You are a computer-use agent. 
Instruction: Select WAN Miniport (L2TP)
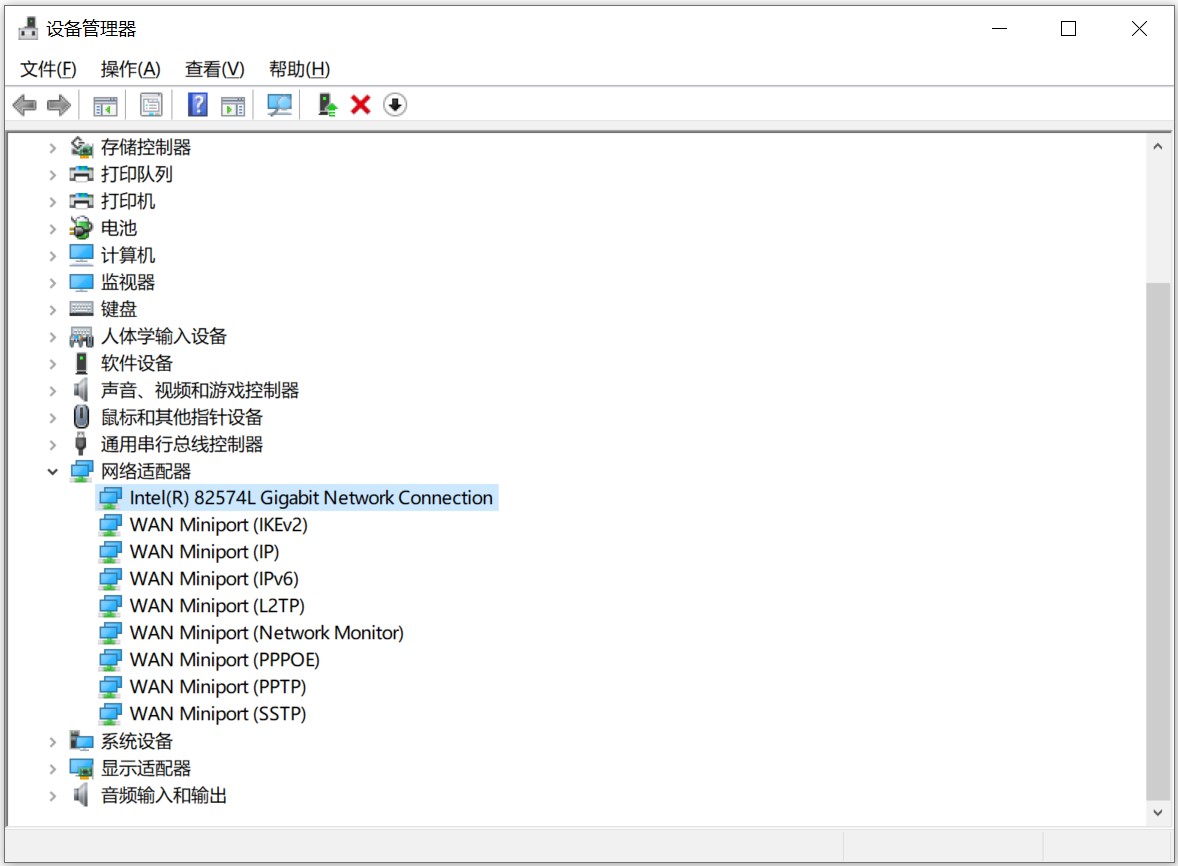pos(217,606)
